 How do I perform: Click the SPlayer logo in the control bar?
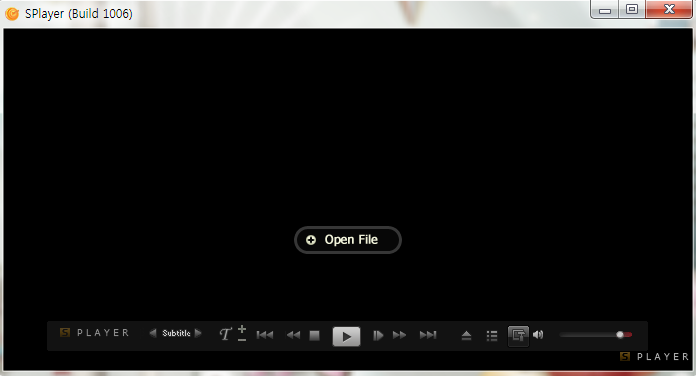[x=94, y=332]
